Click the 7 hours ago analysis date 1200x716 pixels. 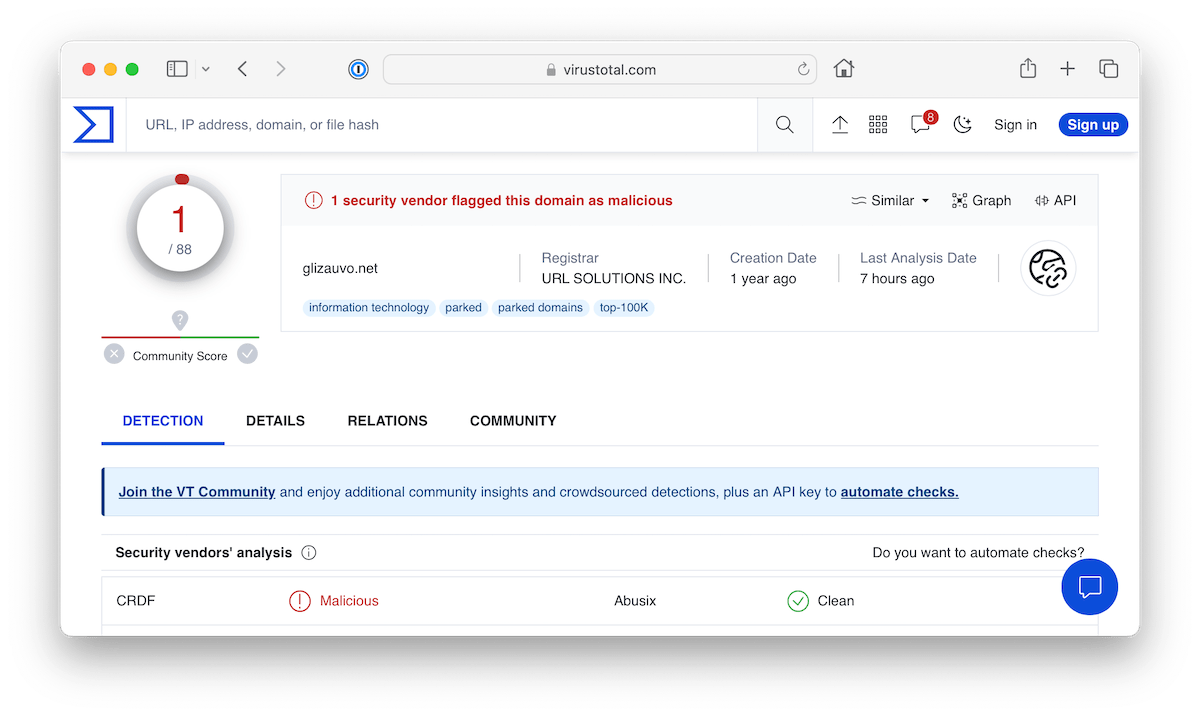(x=897, y=279)
